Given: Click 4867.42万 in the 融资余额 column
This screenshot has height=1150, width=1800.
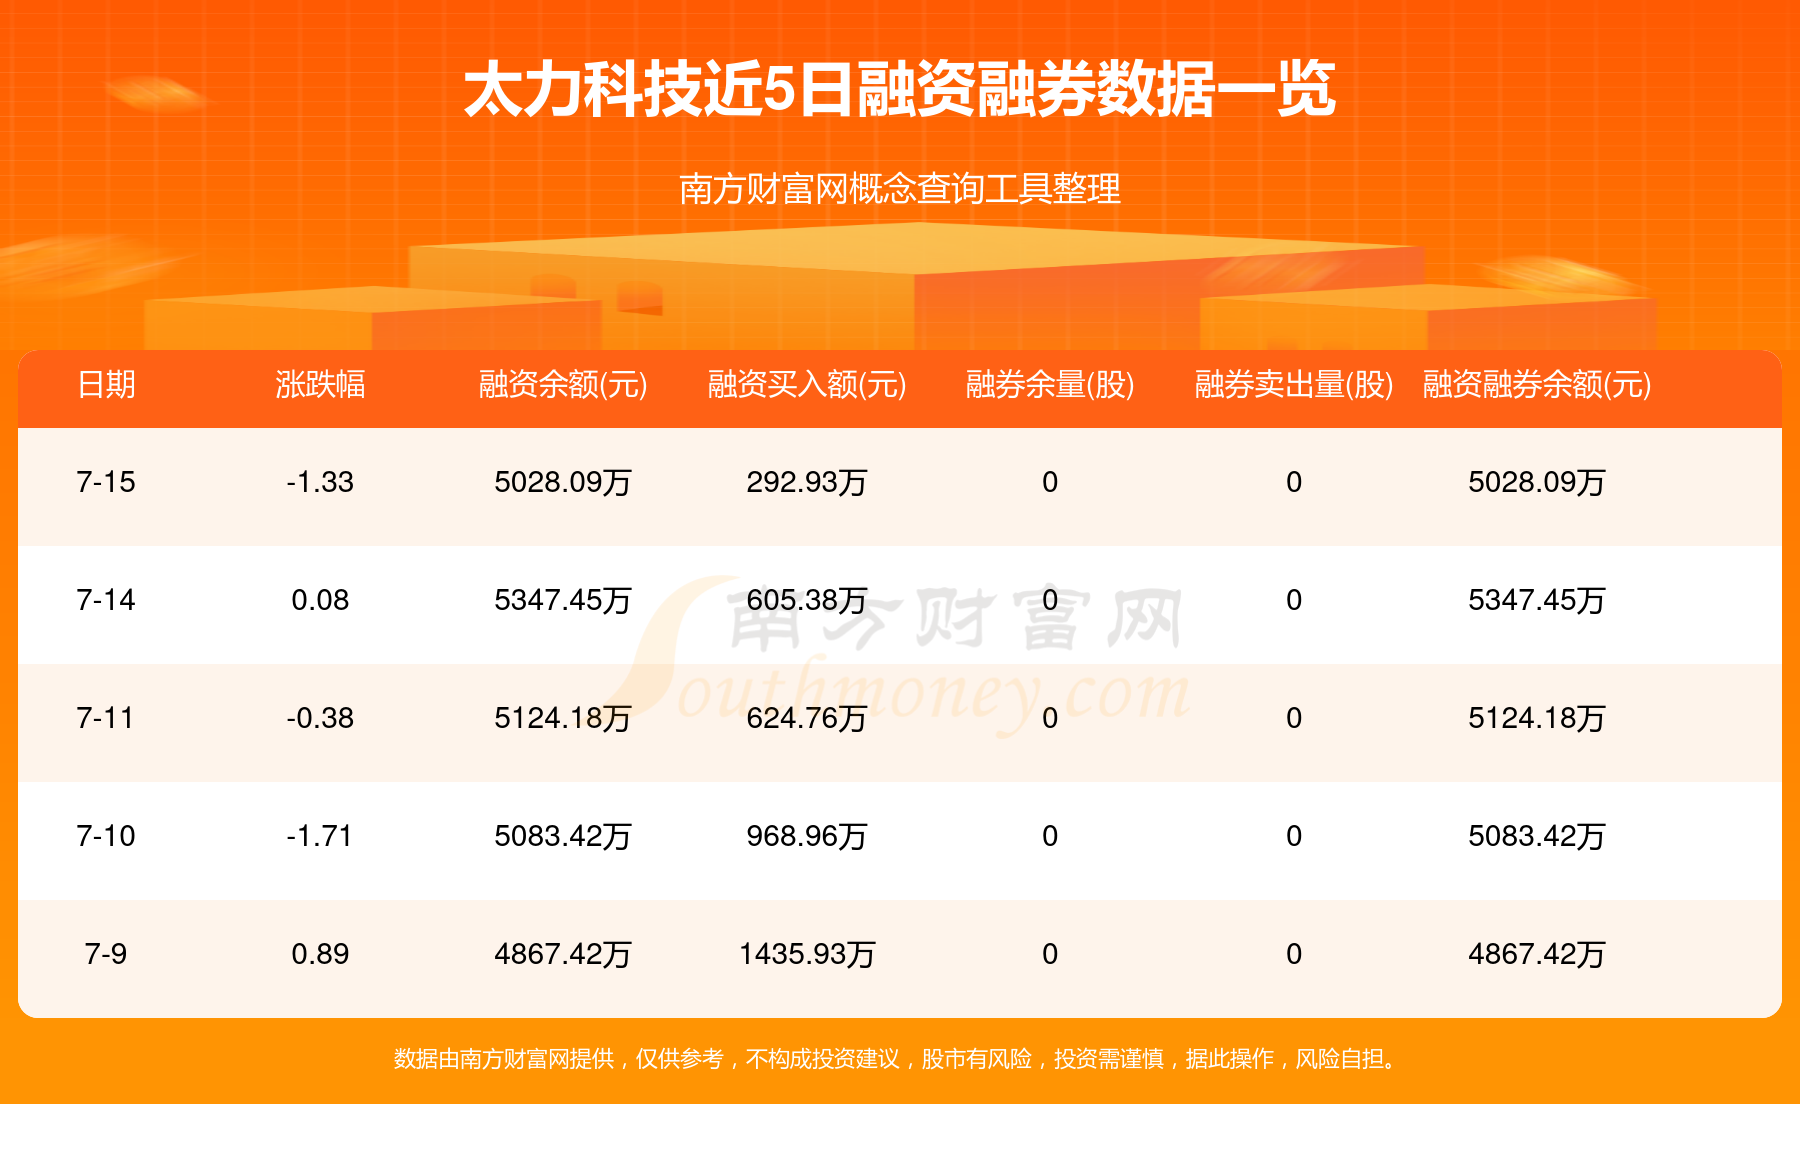Looking at the screenshot, I should [563, 954].
